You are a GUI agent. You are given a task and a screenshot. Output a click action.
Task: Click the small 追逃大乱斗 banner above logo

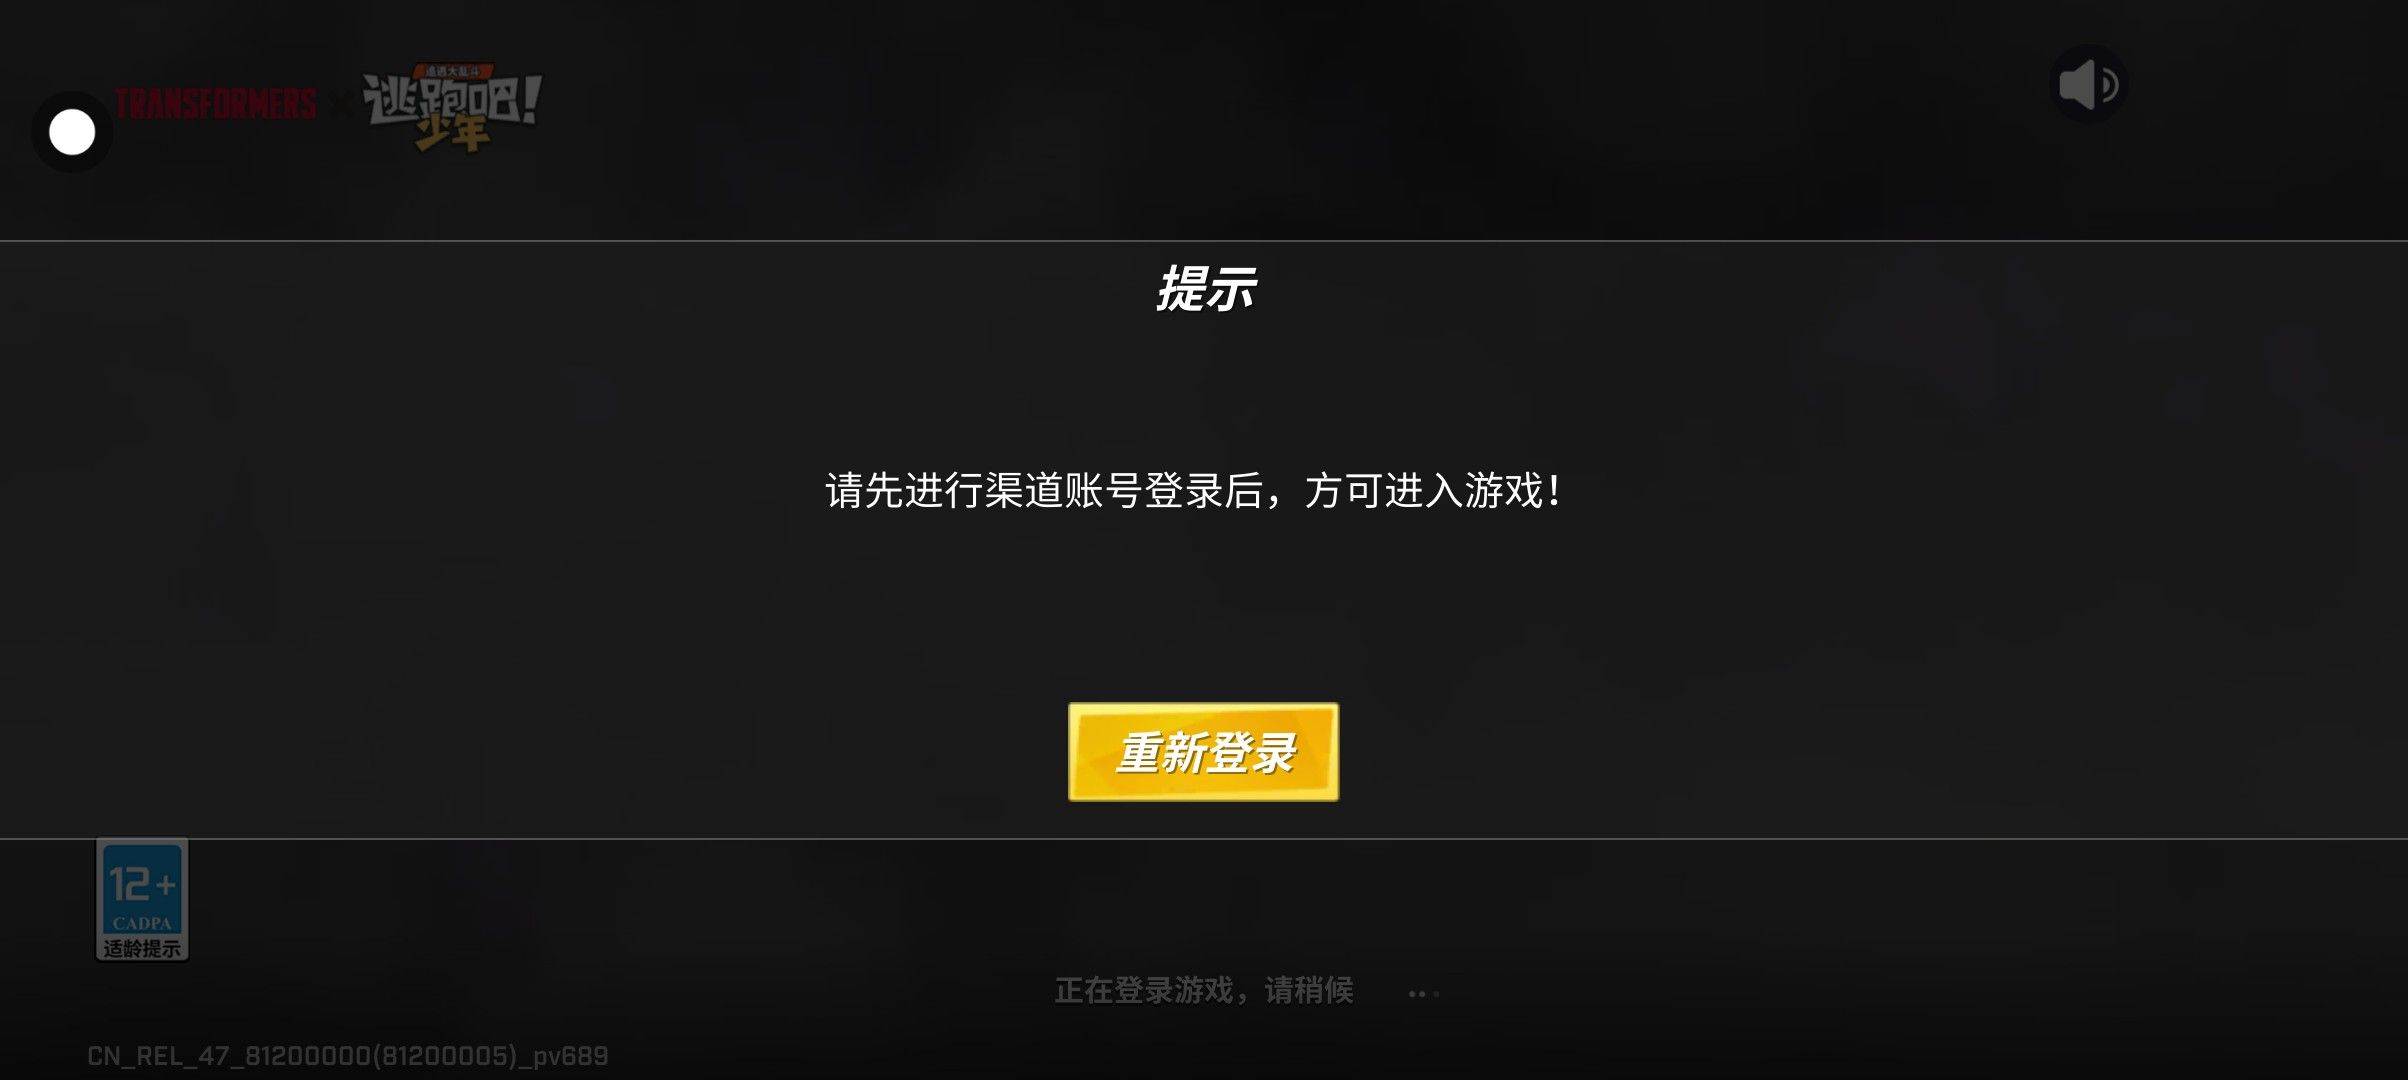(x=452, y=71)
